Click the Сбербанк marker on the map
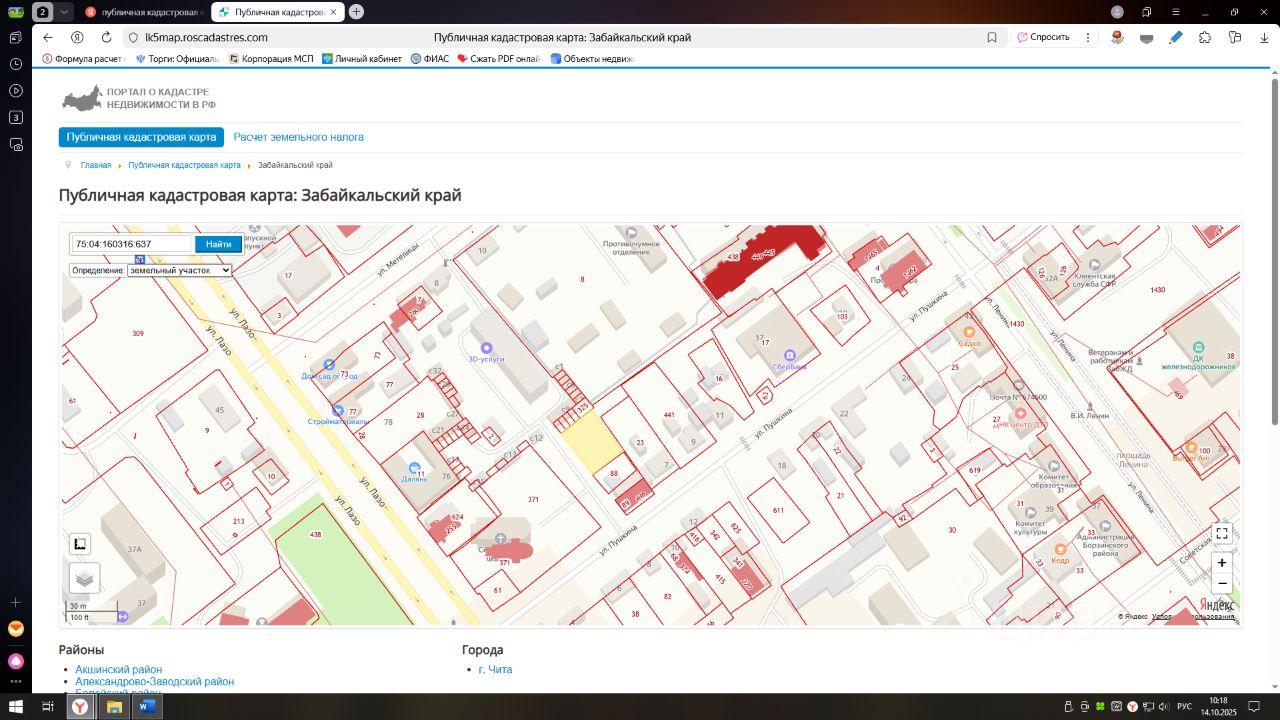 click(x=790, y=355)
